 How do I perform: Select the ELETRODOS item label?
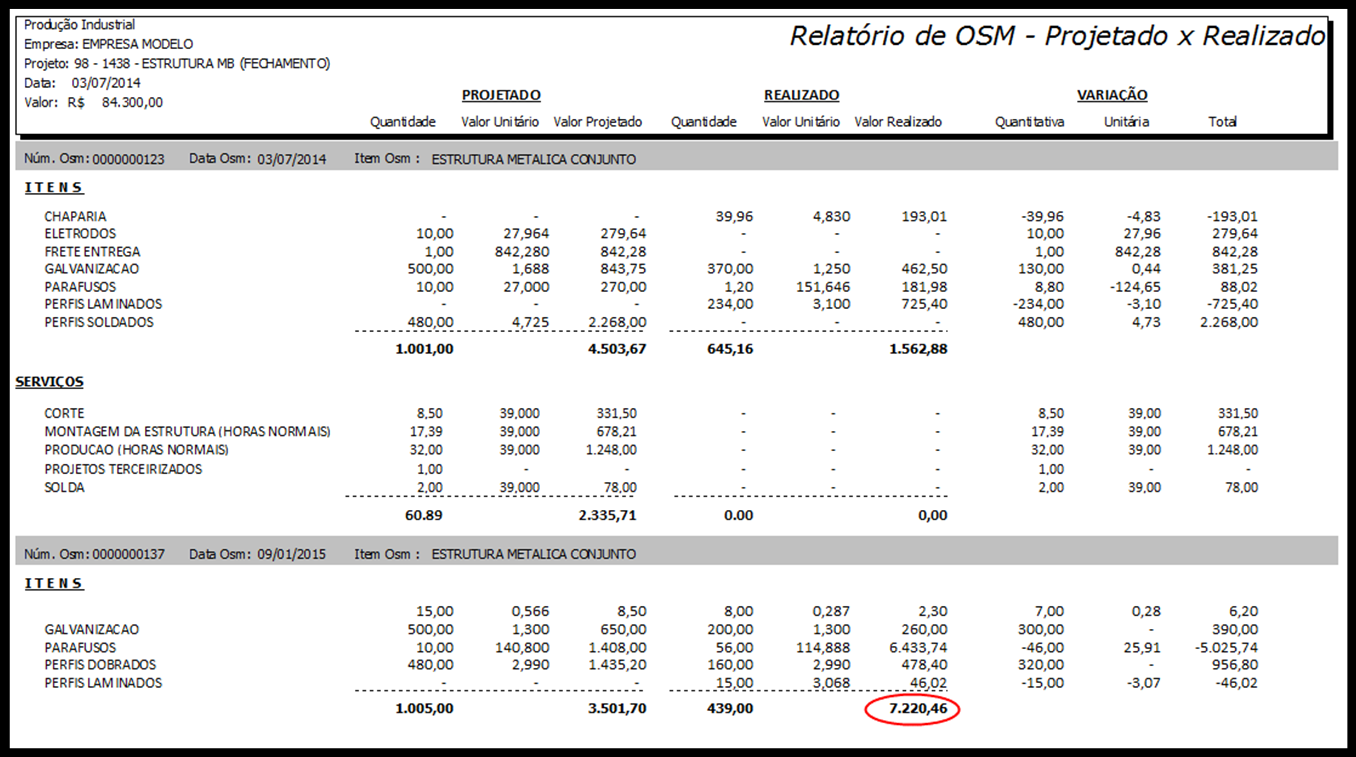point(80,234)
